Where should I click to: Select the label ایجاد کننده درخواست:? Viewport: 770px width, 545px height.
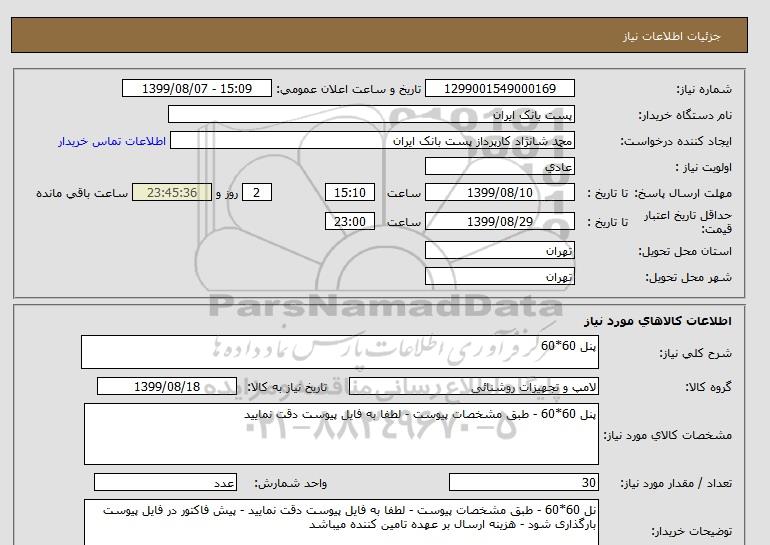[676, 141]
